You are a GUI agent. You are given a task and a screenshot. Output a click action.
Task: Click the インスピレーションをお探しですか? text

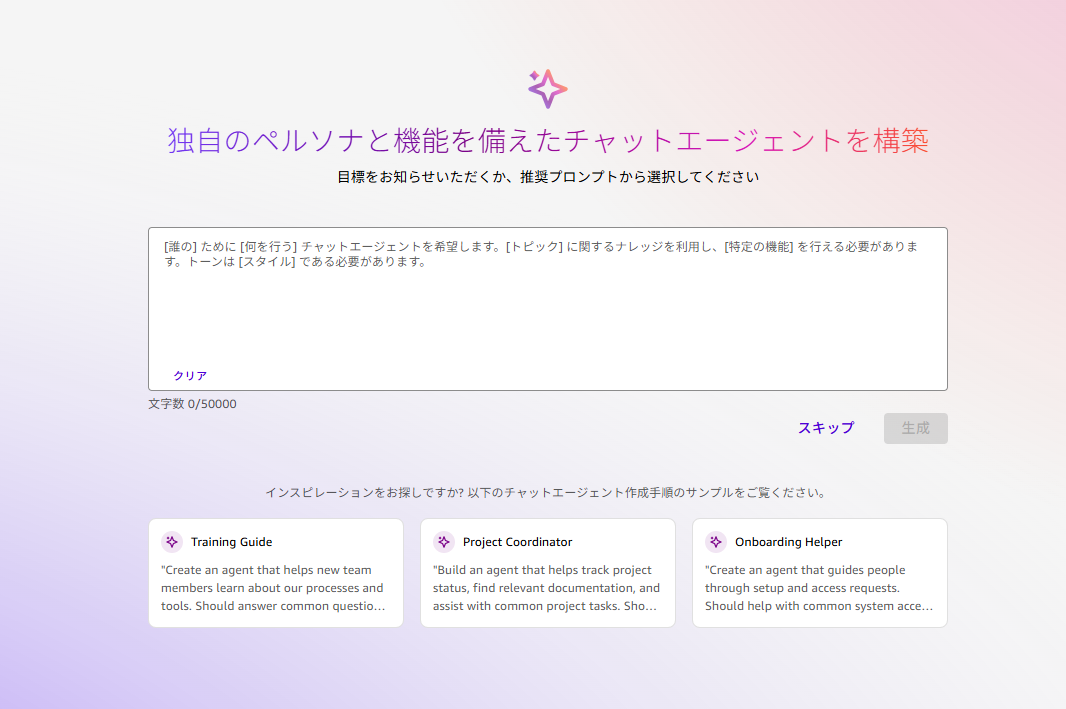pos(547,493)
